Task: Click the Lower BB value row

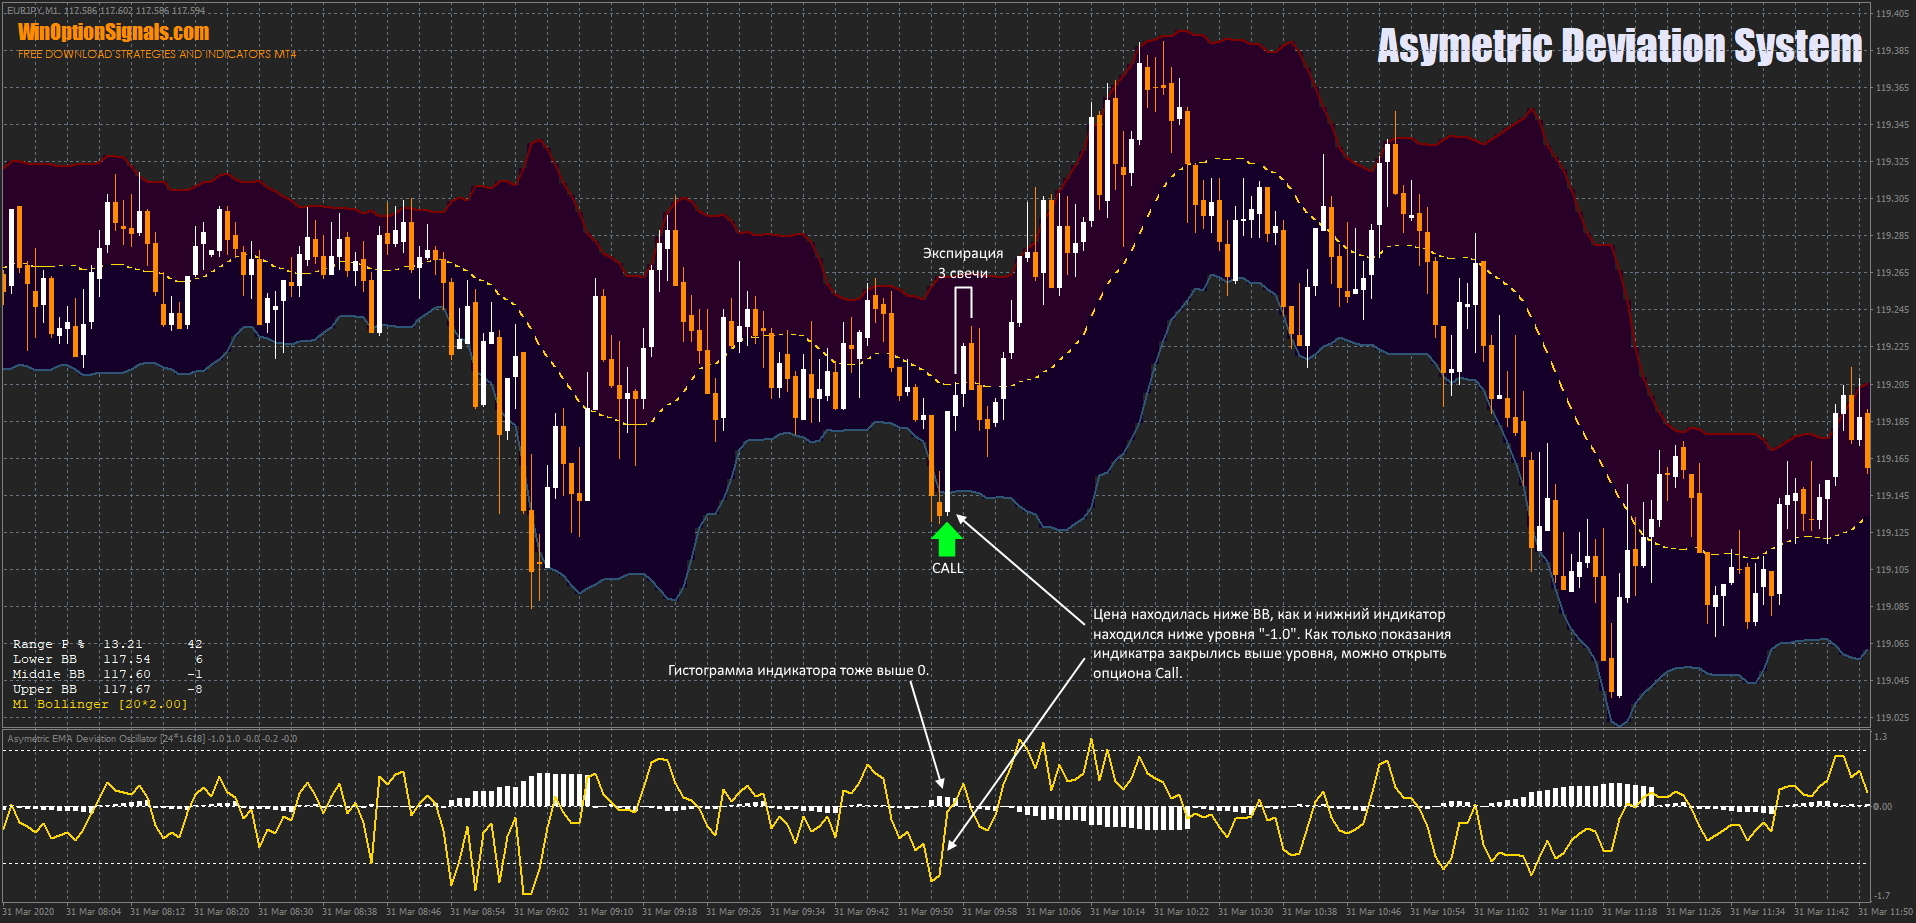Action: tap(107, 659)
